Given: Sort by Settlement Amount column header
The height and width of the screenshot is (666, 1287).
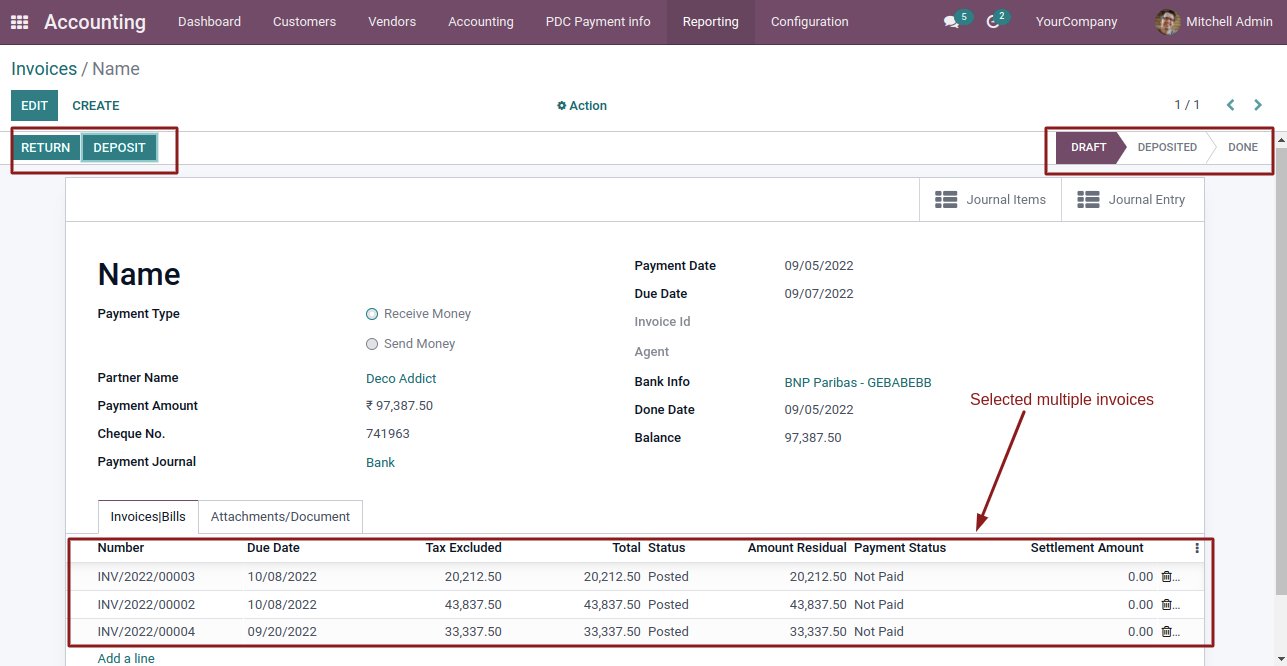Looking at the screenshot, I should coord(1087,548).
